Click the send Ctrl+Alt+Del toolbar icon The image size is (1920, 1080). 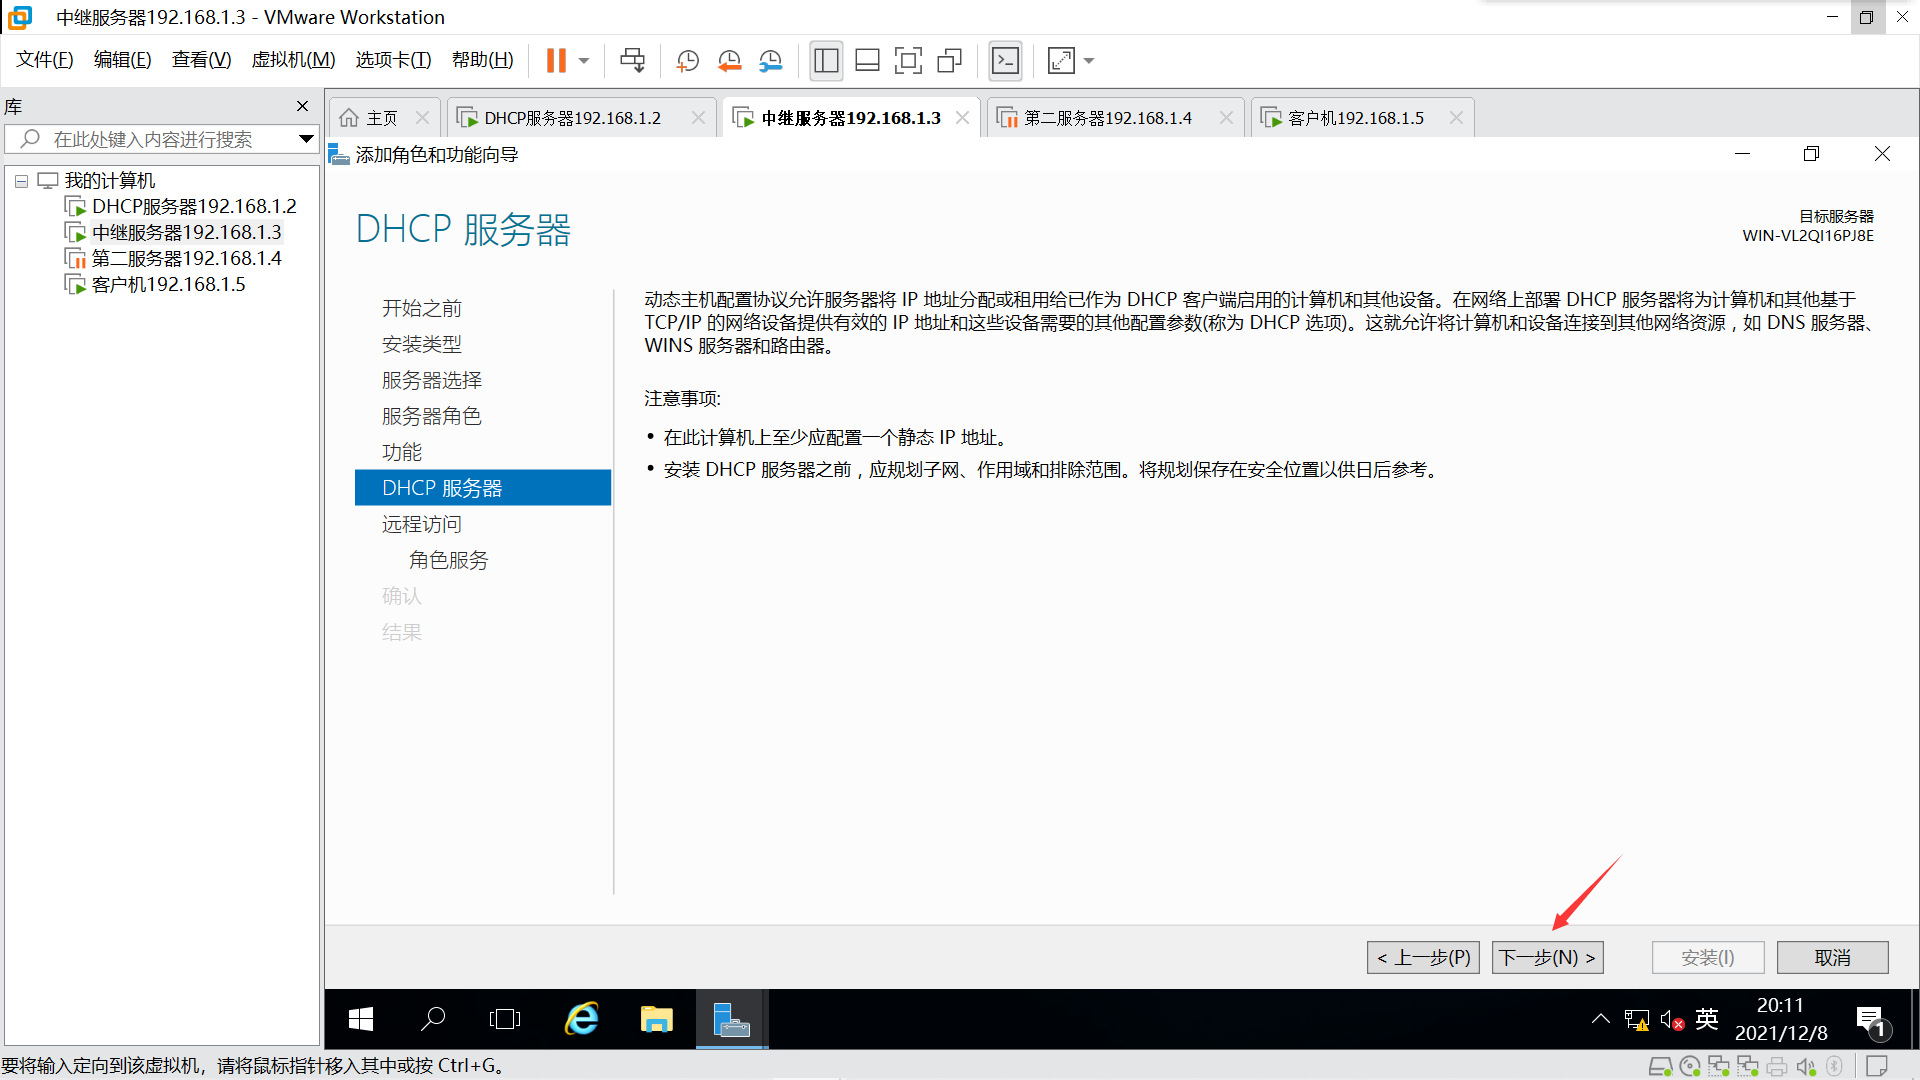632,61
